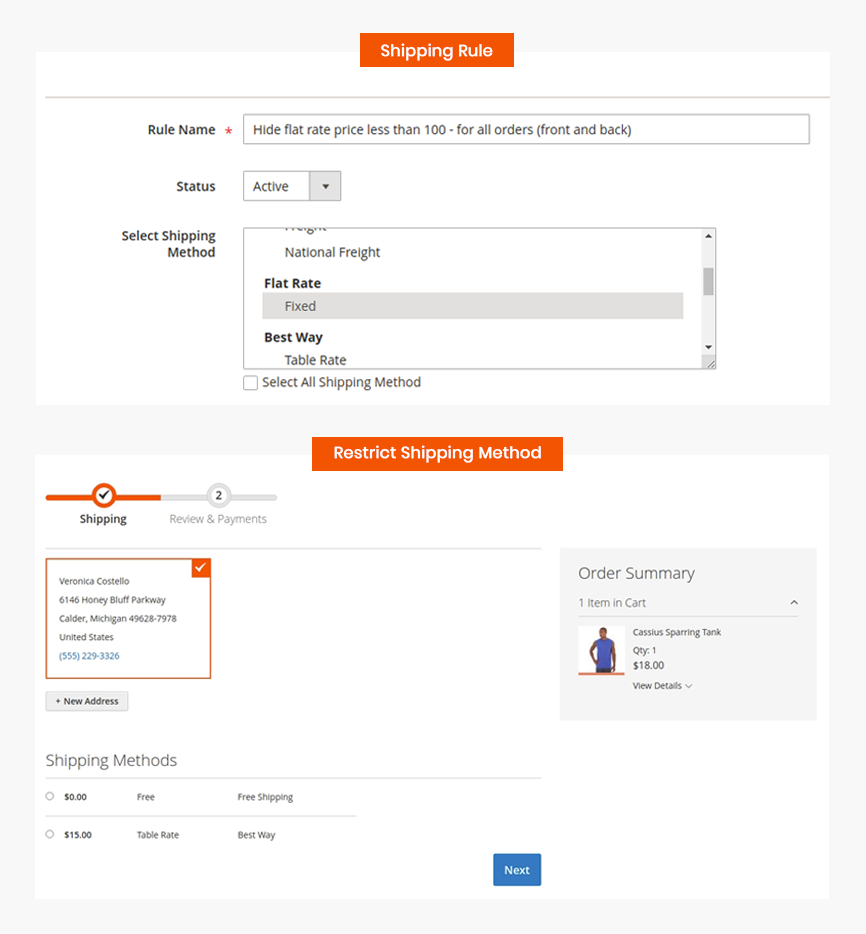Click the Restrict Shipping Method banner
Image resolution: width=866 pixels, height=934 pixels.
click(x=437, y=454)
